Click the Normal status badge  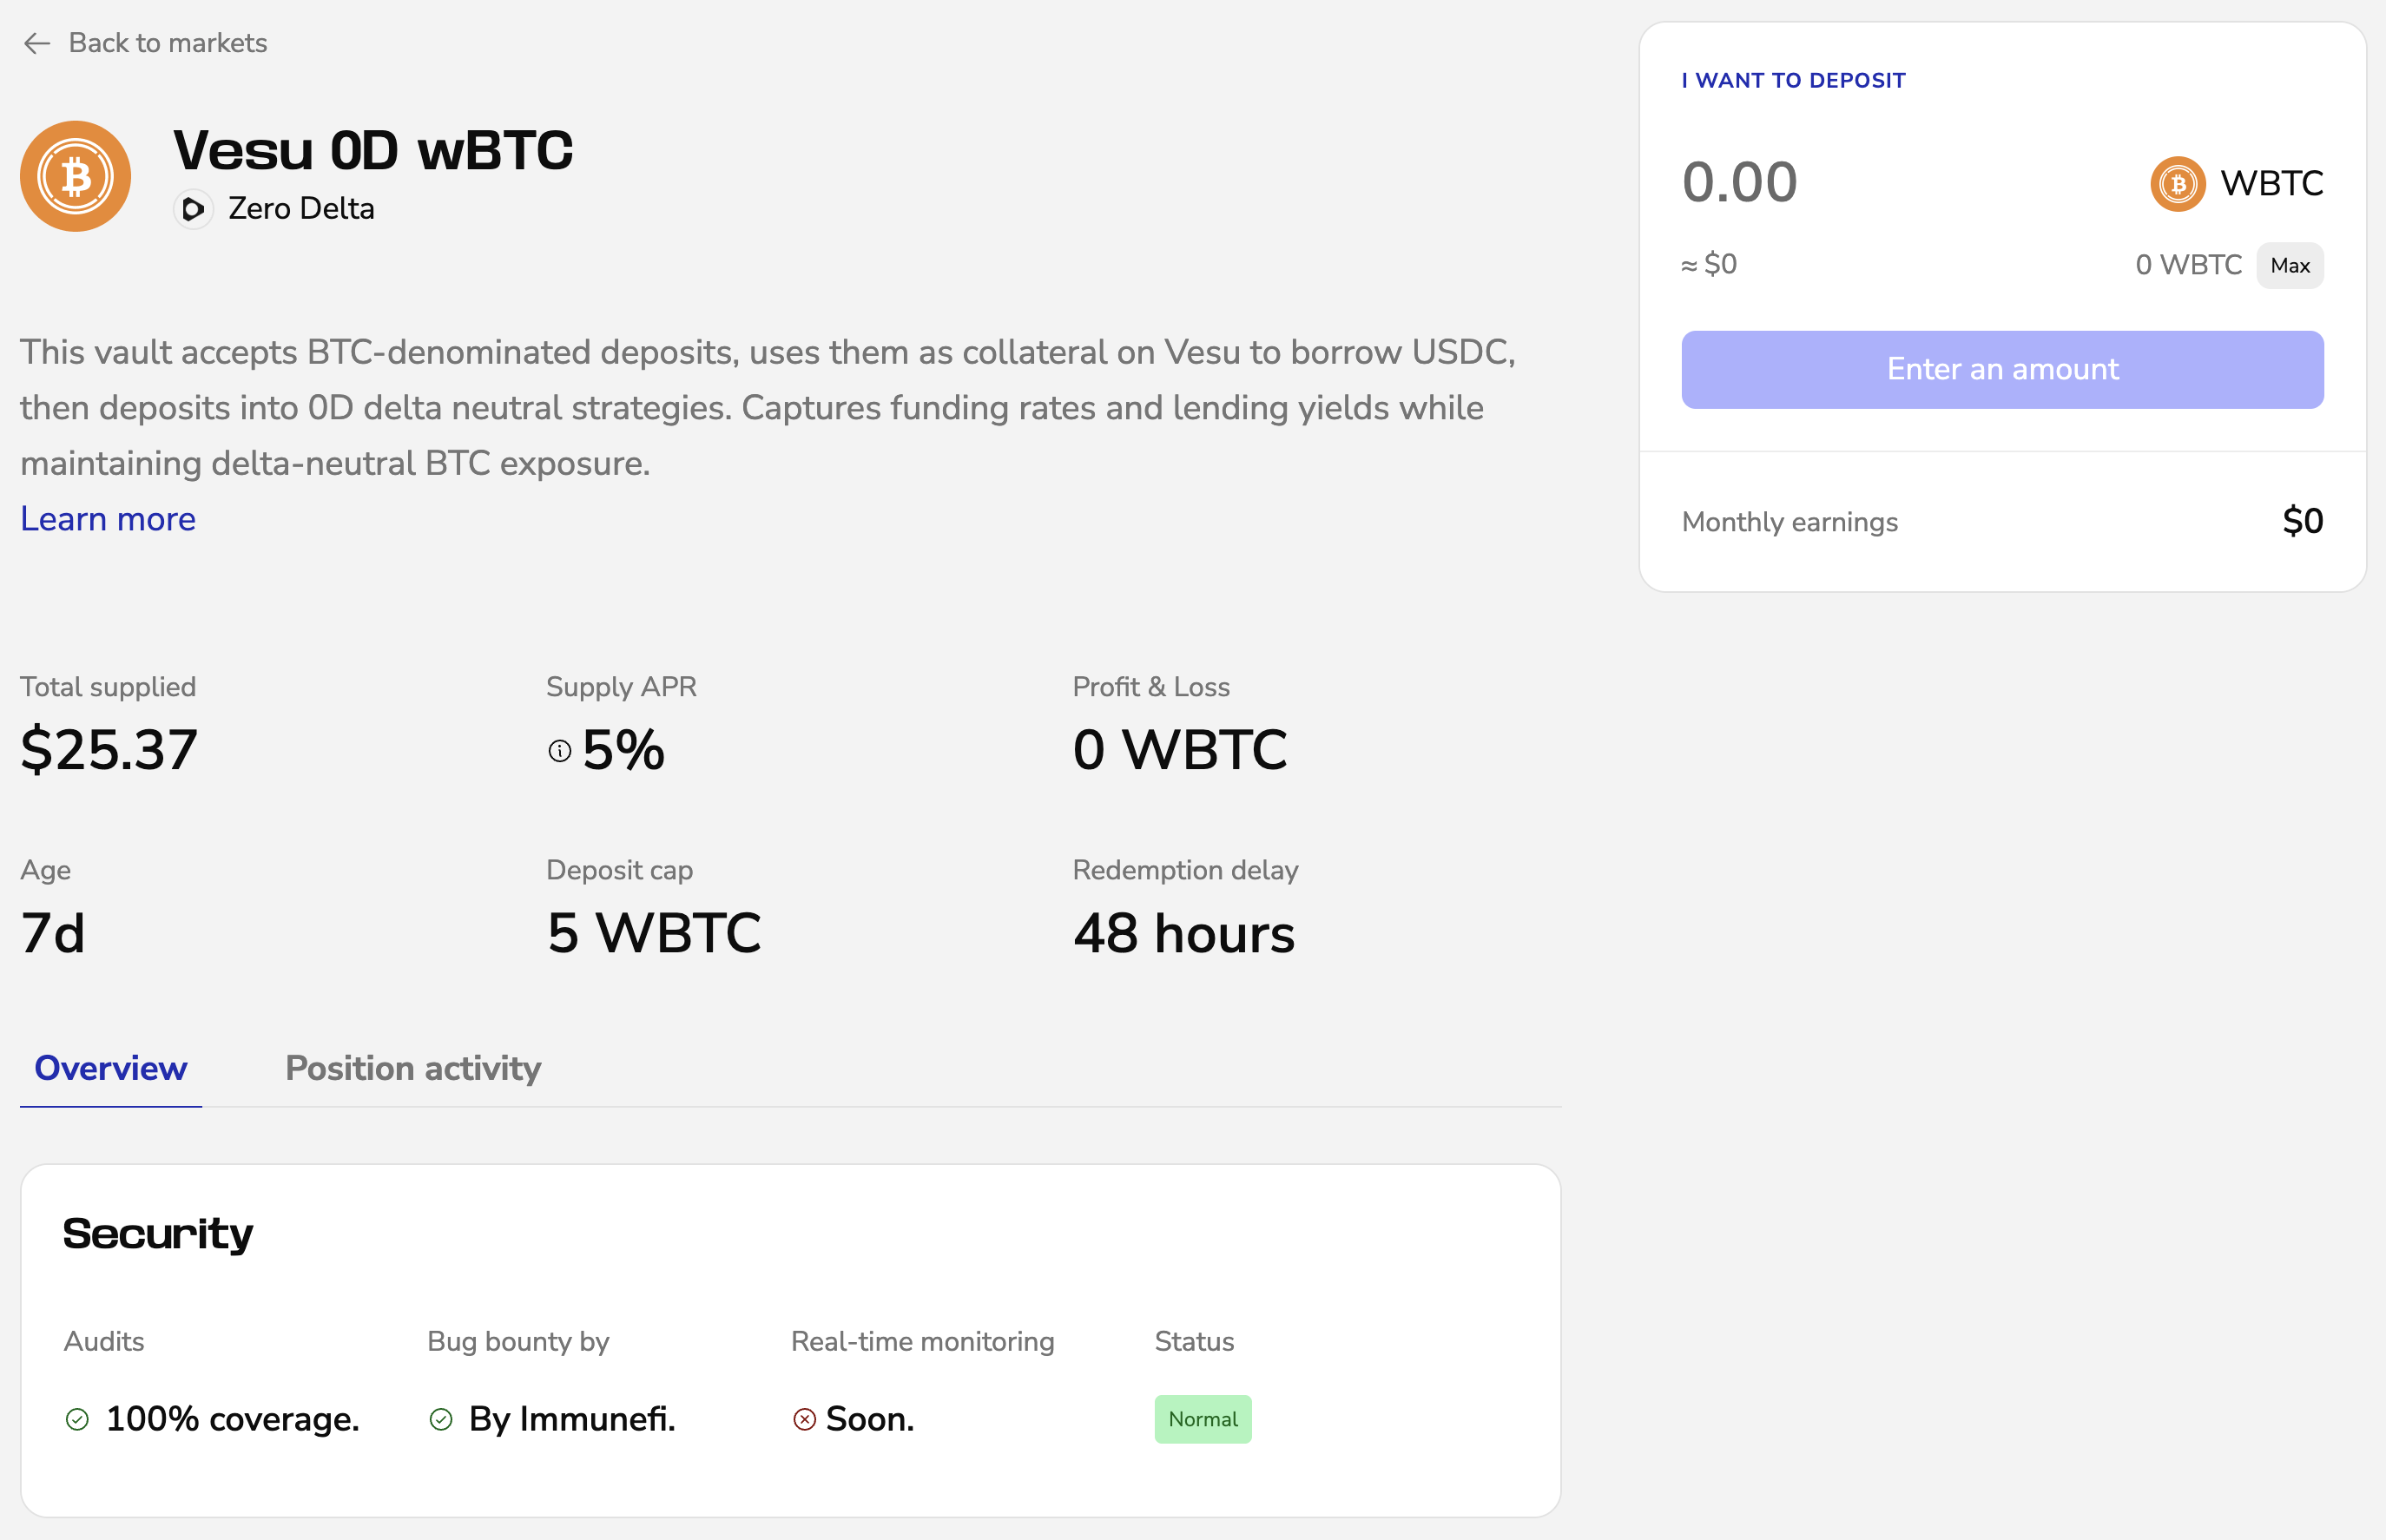[x=1202, y=1419]
